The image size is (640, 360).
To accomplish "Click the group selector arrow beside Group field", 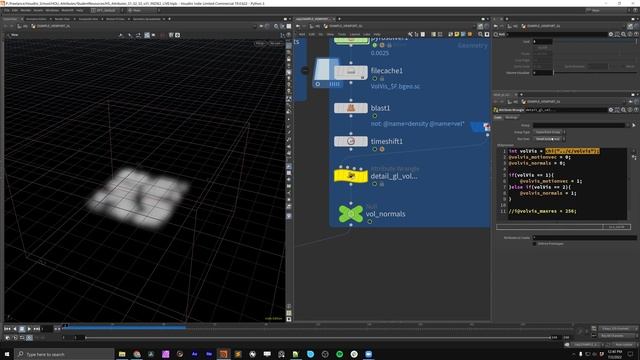I will pyautogui.click(x=634, y=125).
